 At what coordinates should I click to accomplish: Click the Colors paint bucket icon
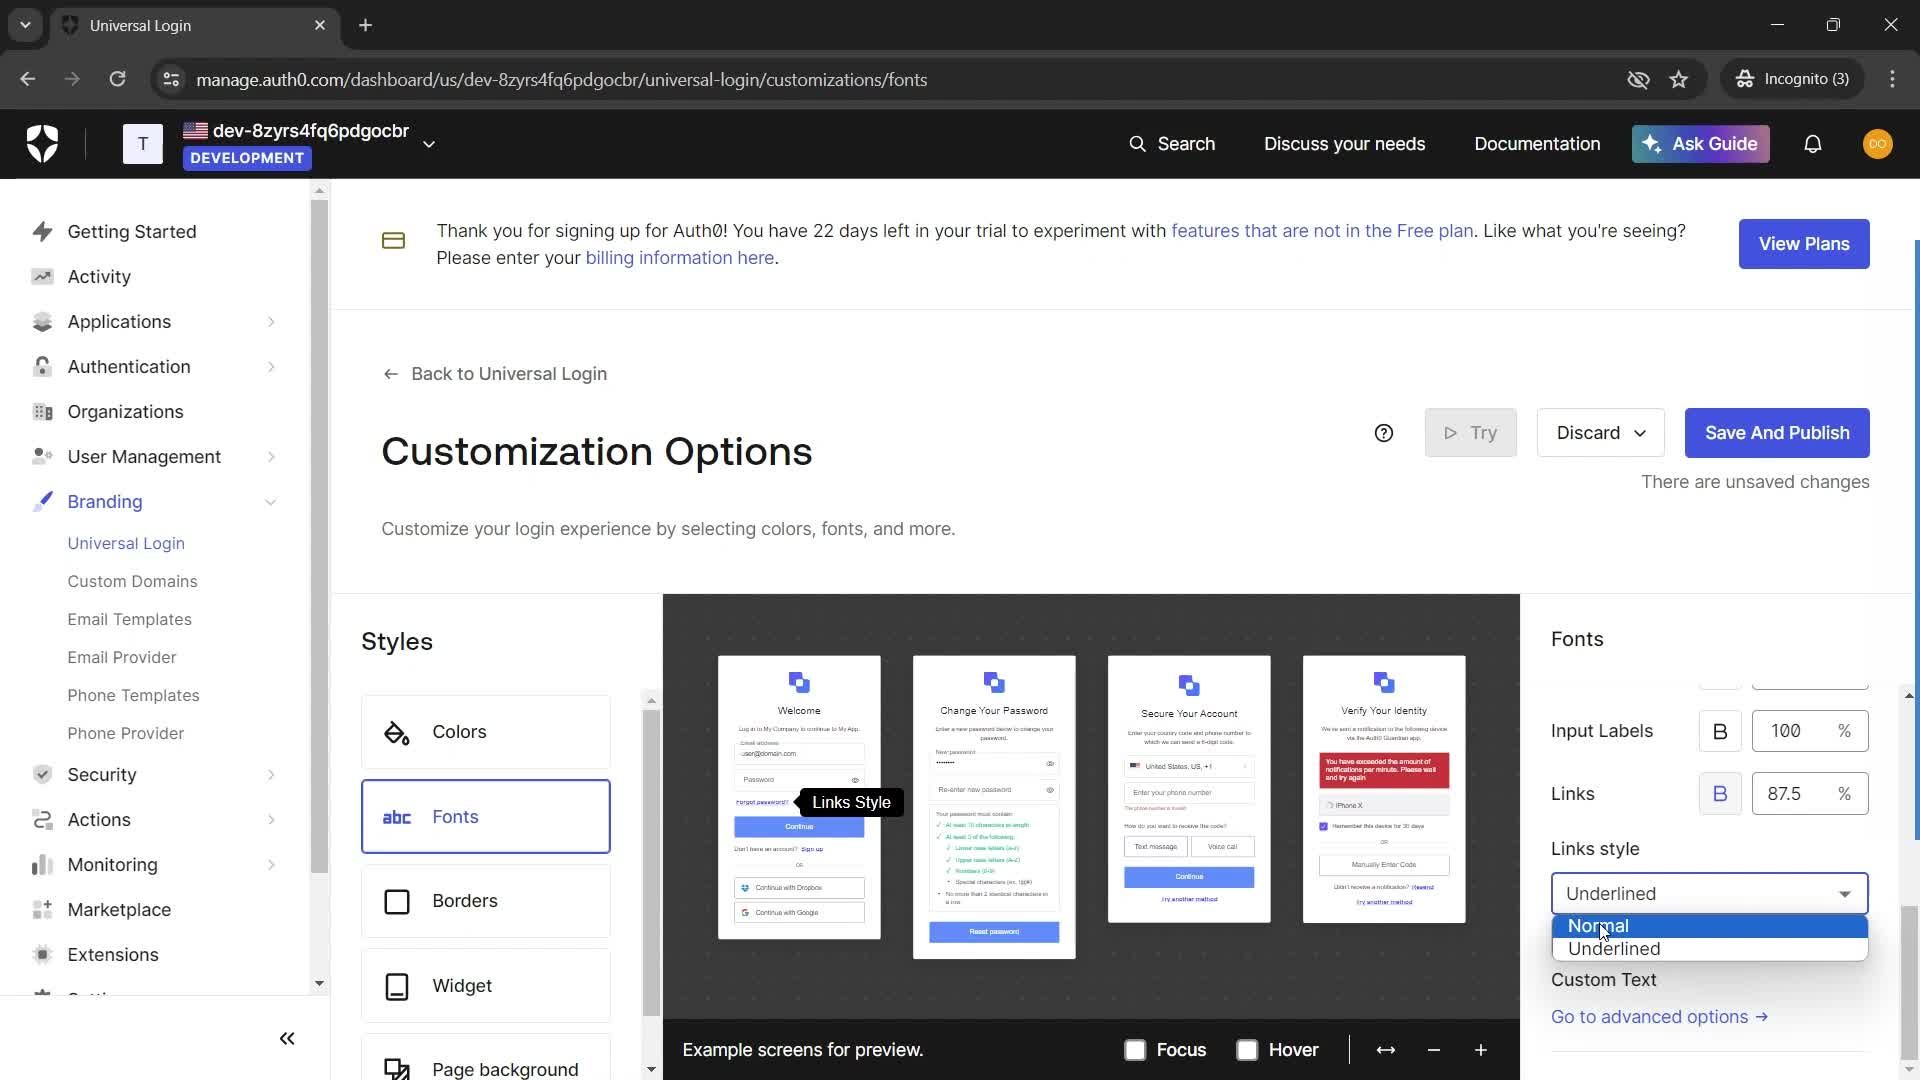pos(396,732)
